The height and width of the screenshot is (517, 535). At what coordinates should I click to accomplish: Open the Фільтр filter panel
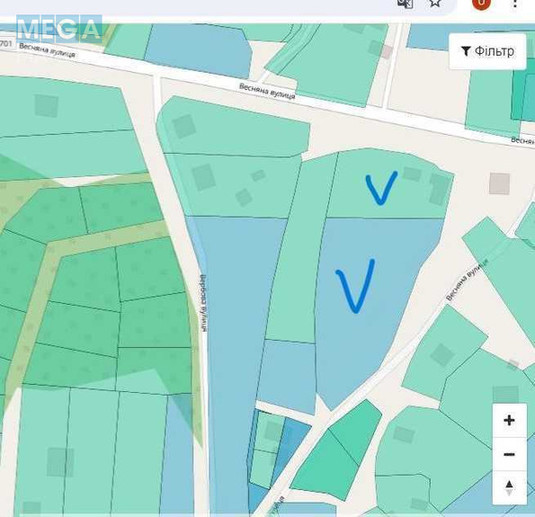(x=488, y=52)
